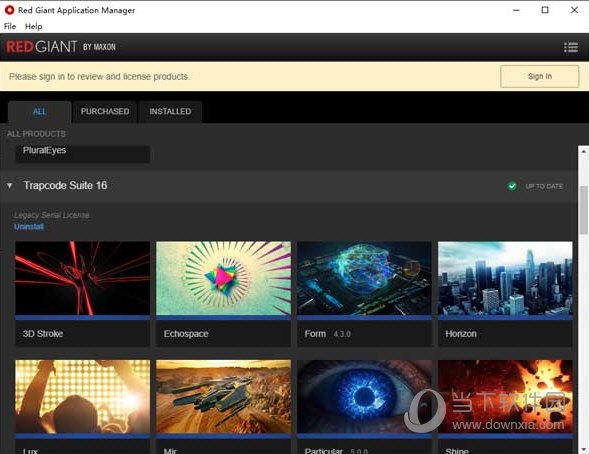Click the scrollbar up arrow

tap(583, 151)
